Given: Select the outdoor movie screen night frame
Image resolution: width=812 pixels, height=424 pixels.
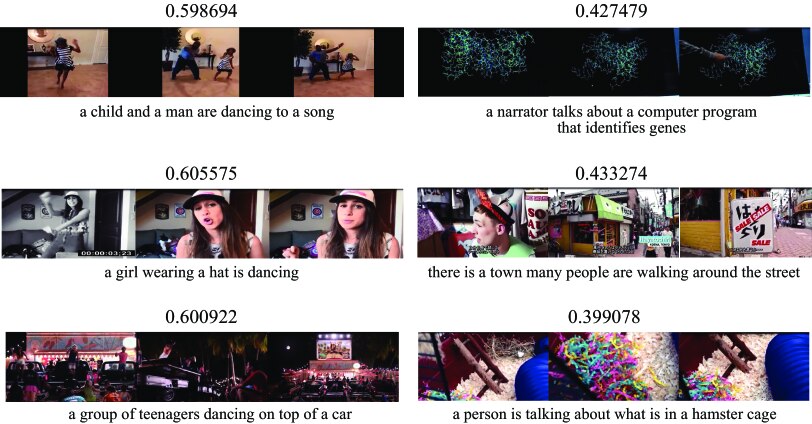Looking at the screenshot, I should (334, 367).
